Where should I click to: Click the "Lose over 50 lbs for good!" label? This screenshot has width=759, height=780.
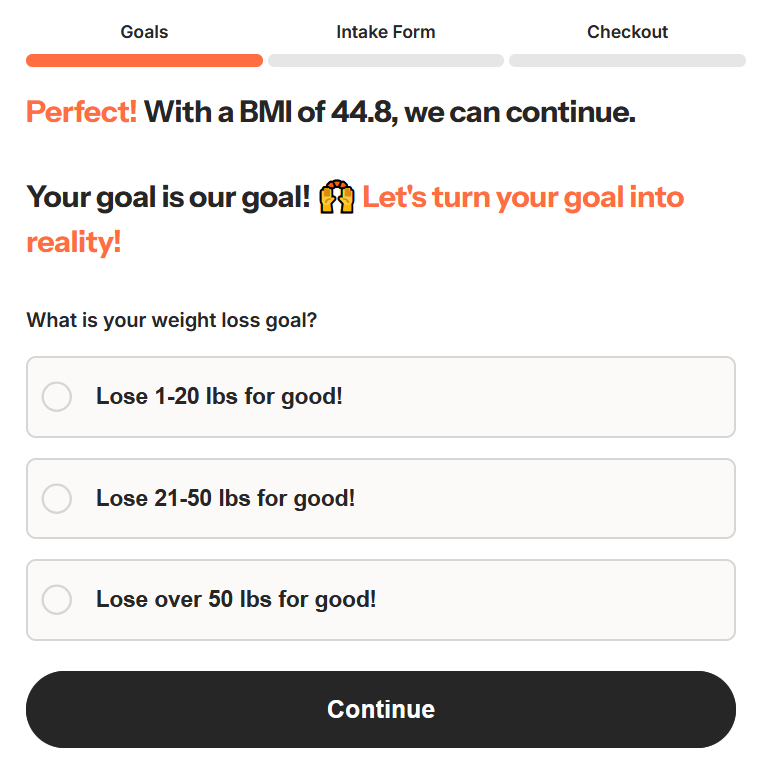click(x=236, y=600)
